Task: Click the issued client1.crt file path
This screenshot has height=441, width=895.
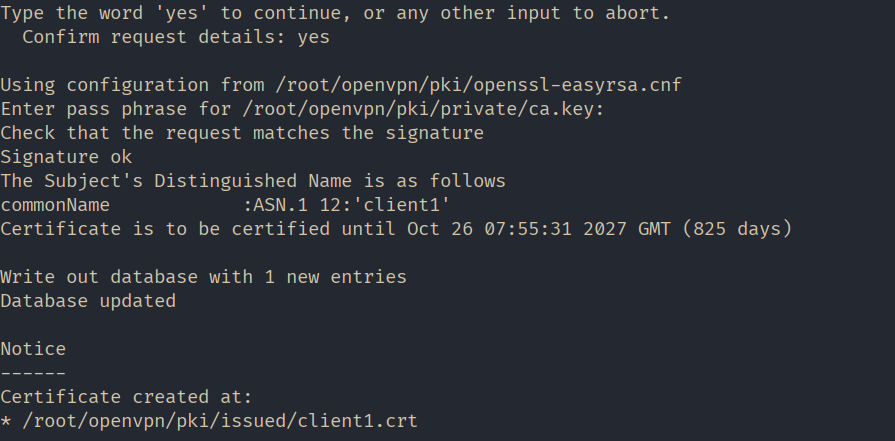Action: click(220, 422)
